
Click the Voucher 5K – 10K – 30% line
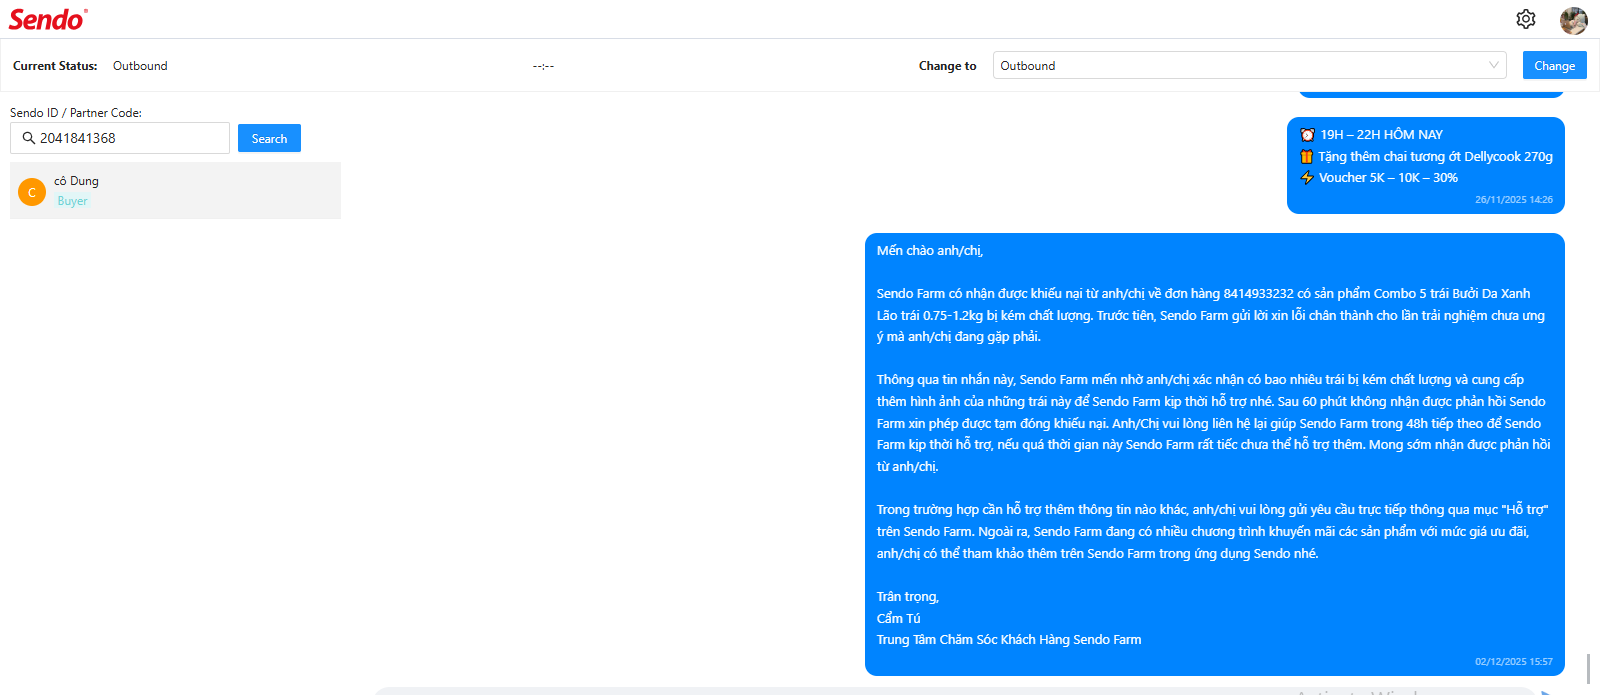1388,178
